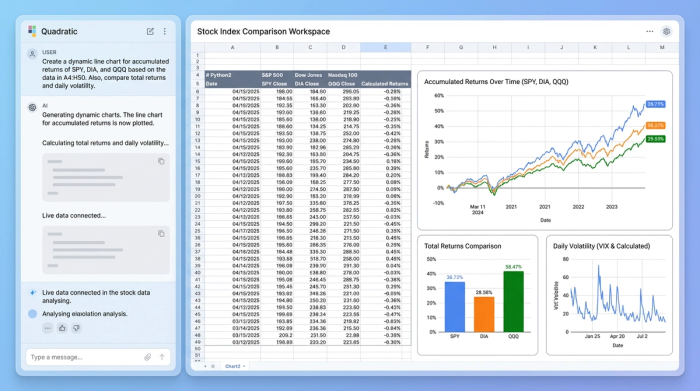Open the workspace ellipsis menu
The image size is (700, 391).
650,31
